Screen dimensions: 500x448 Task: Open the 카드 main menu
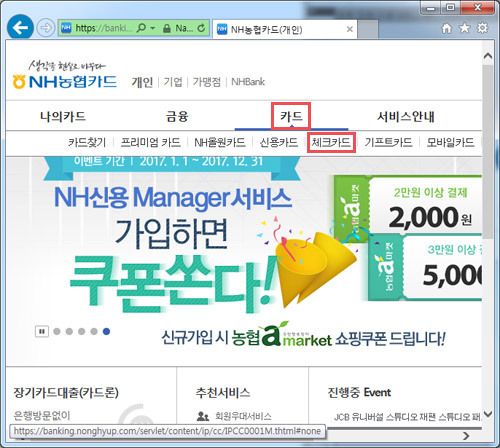tap(291, 116)
